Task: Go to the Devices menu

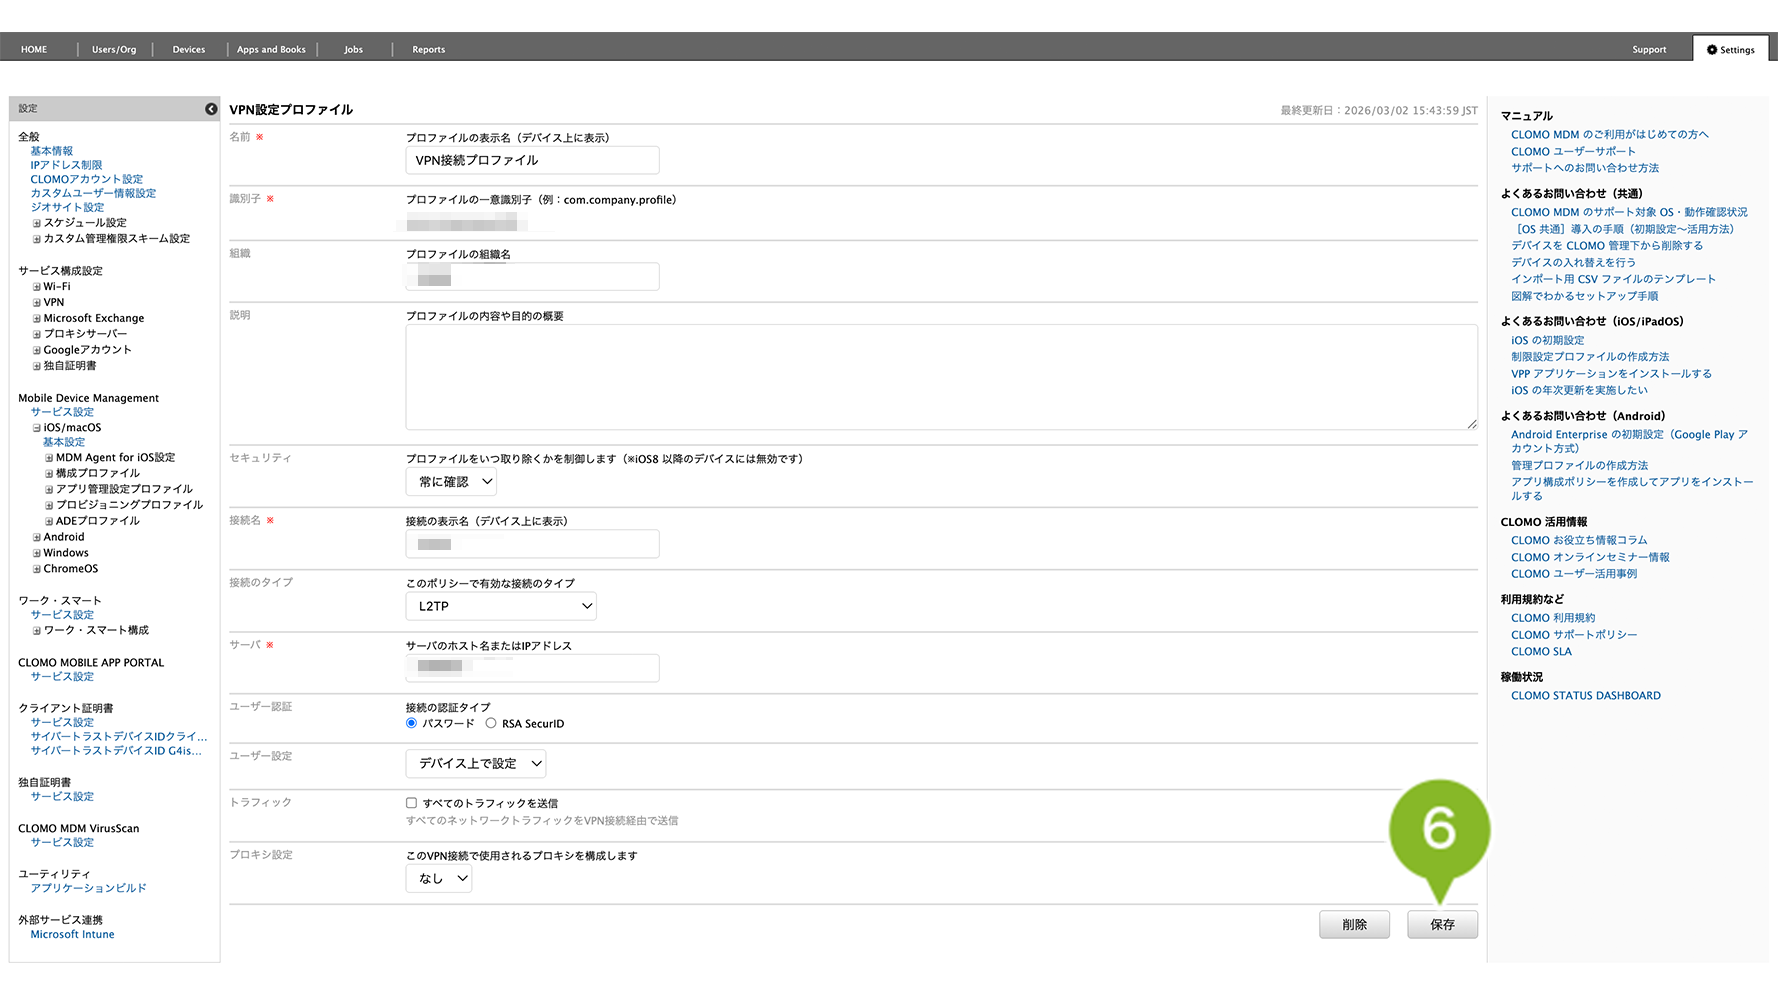Action: [x=188, y=50]
